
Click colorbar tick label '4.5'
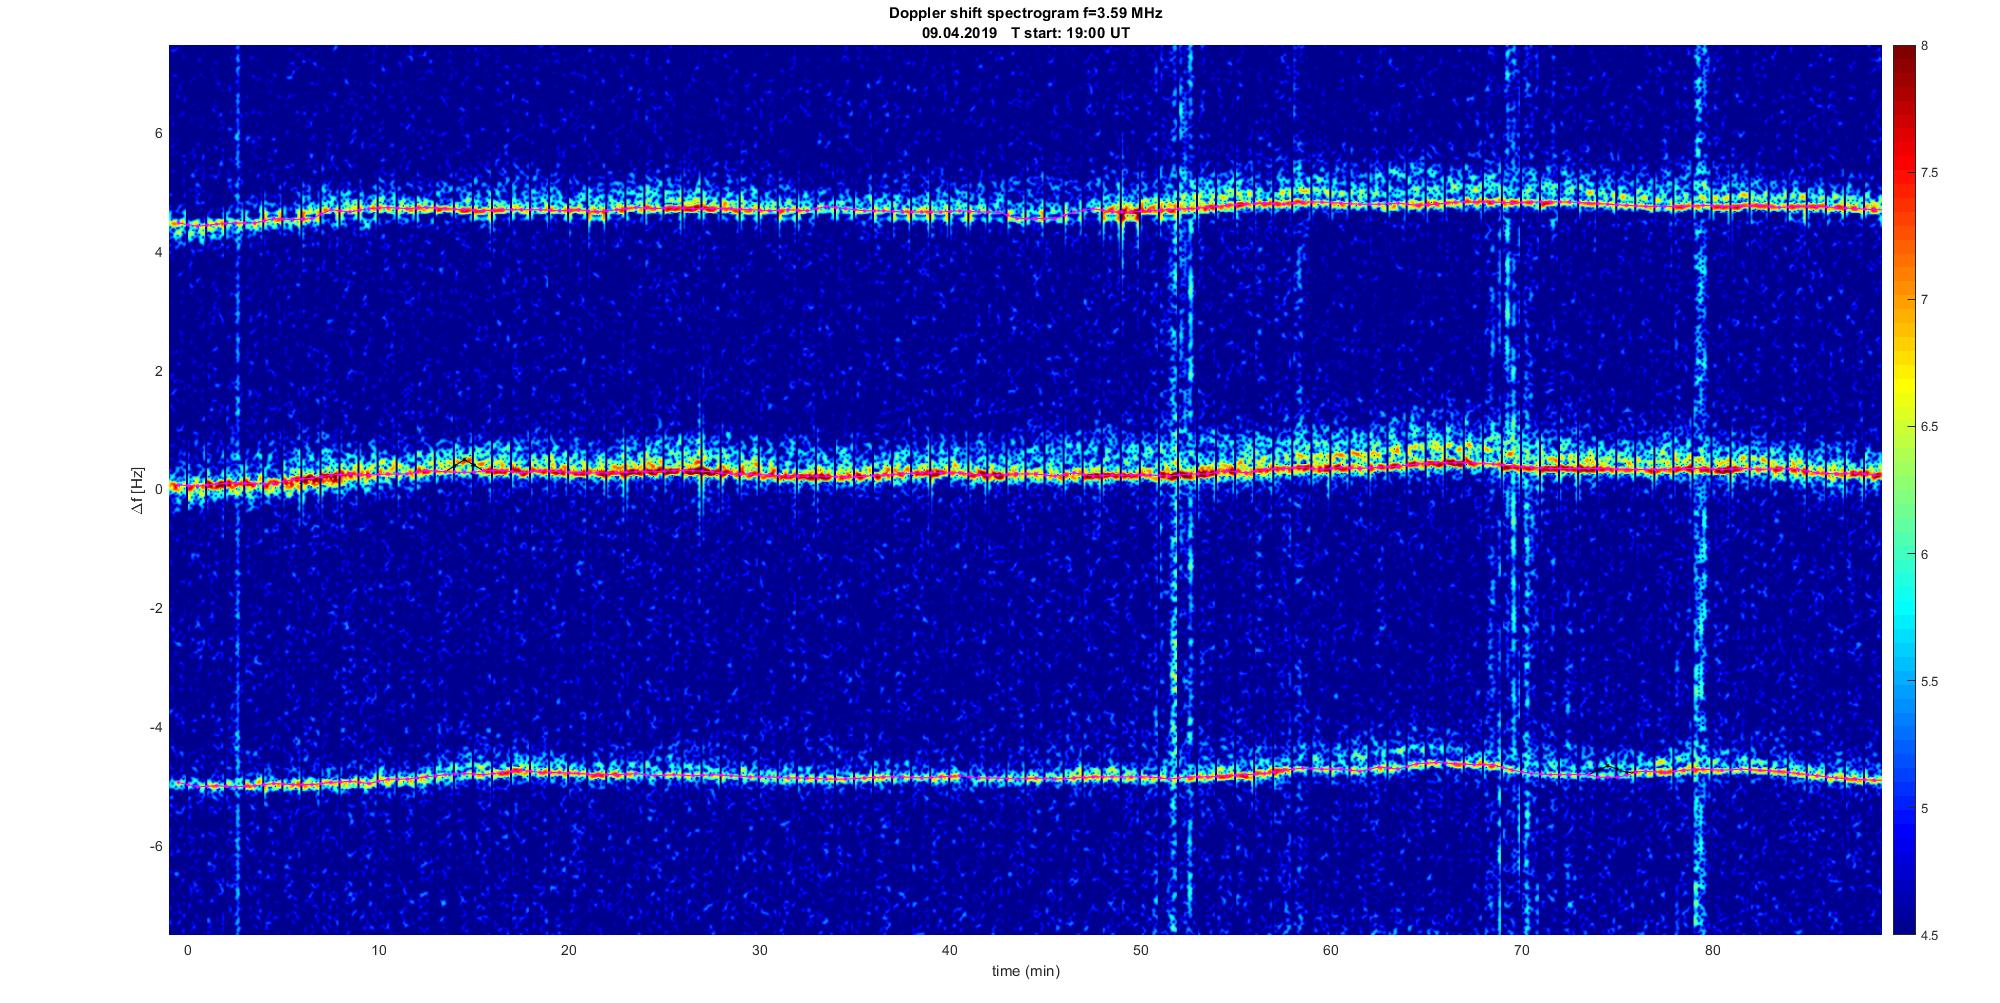(1929, 935)
